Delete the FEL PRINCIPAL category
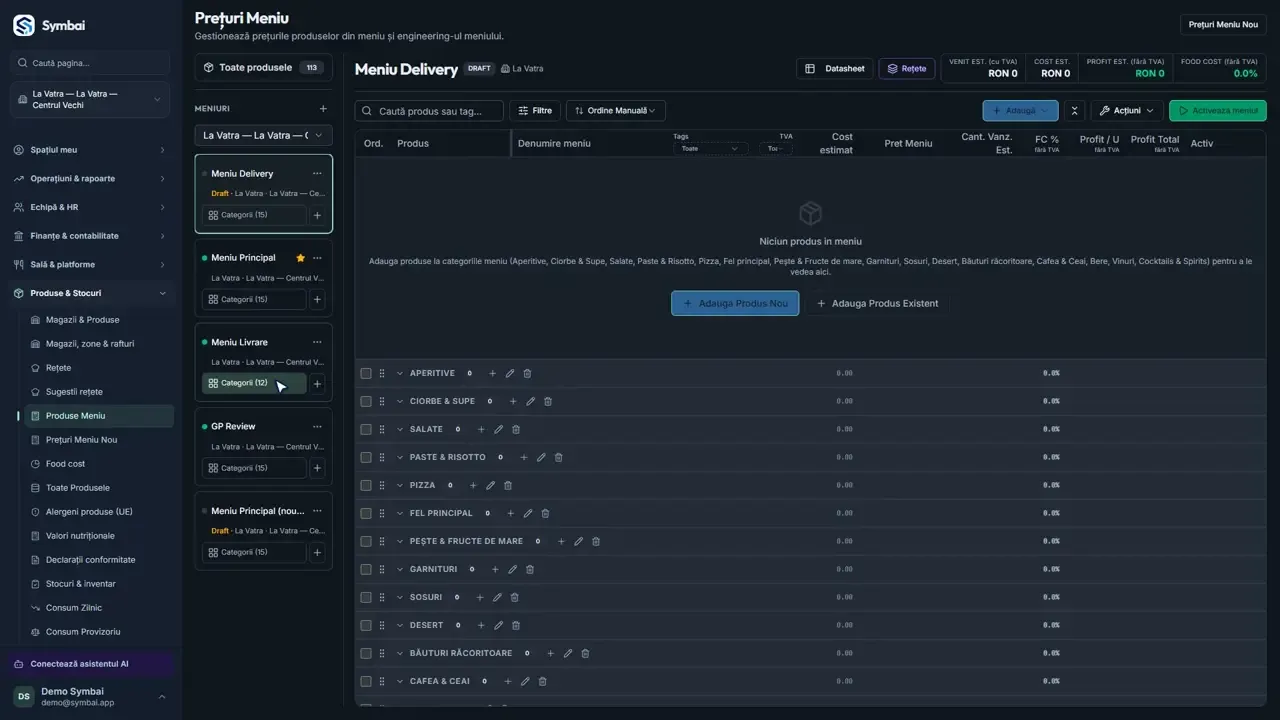1280x720 pixels. click(x=545, y=514)
